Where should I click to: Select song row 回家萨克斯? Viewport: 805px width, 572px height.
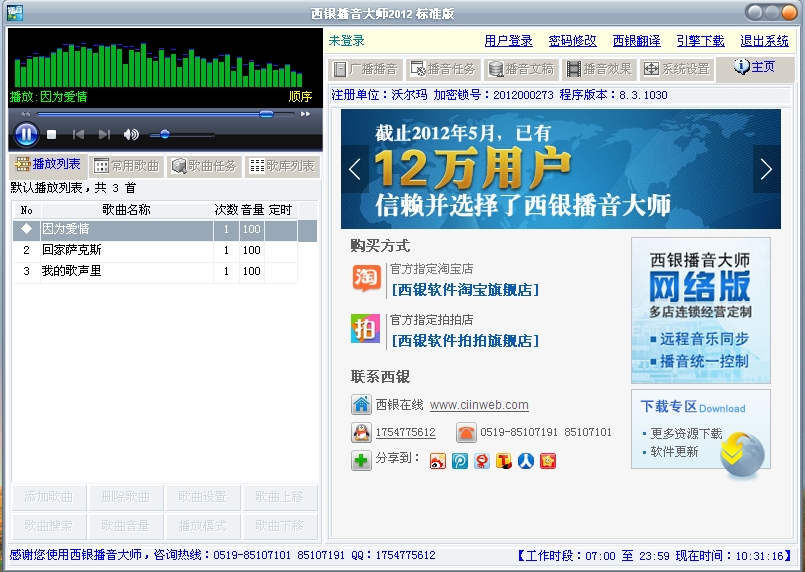[155, 250]
